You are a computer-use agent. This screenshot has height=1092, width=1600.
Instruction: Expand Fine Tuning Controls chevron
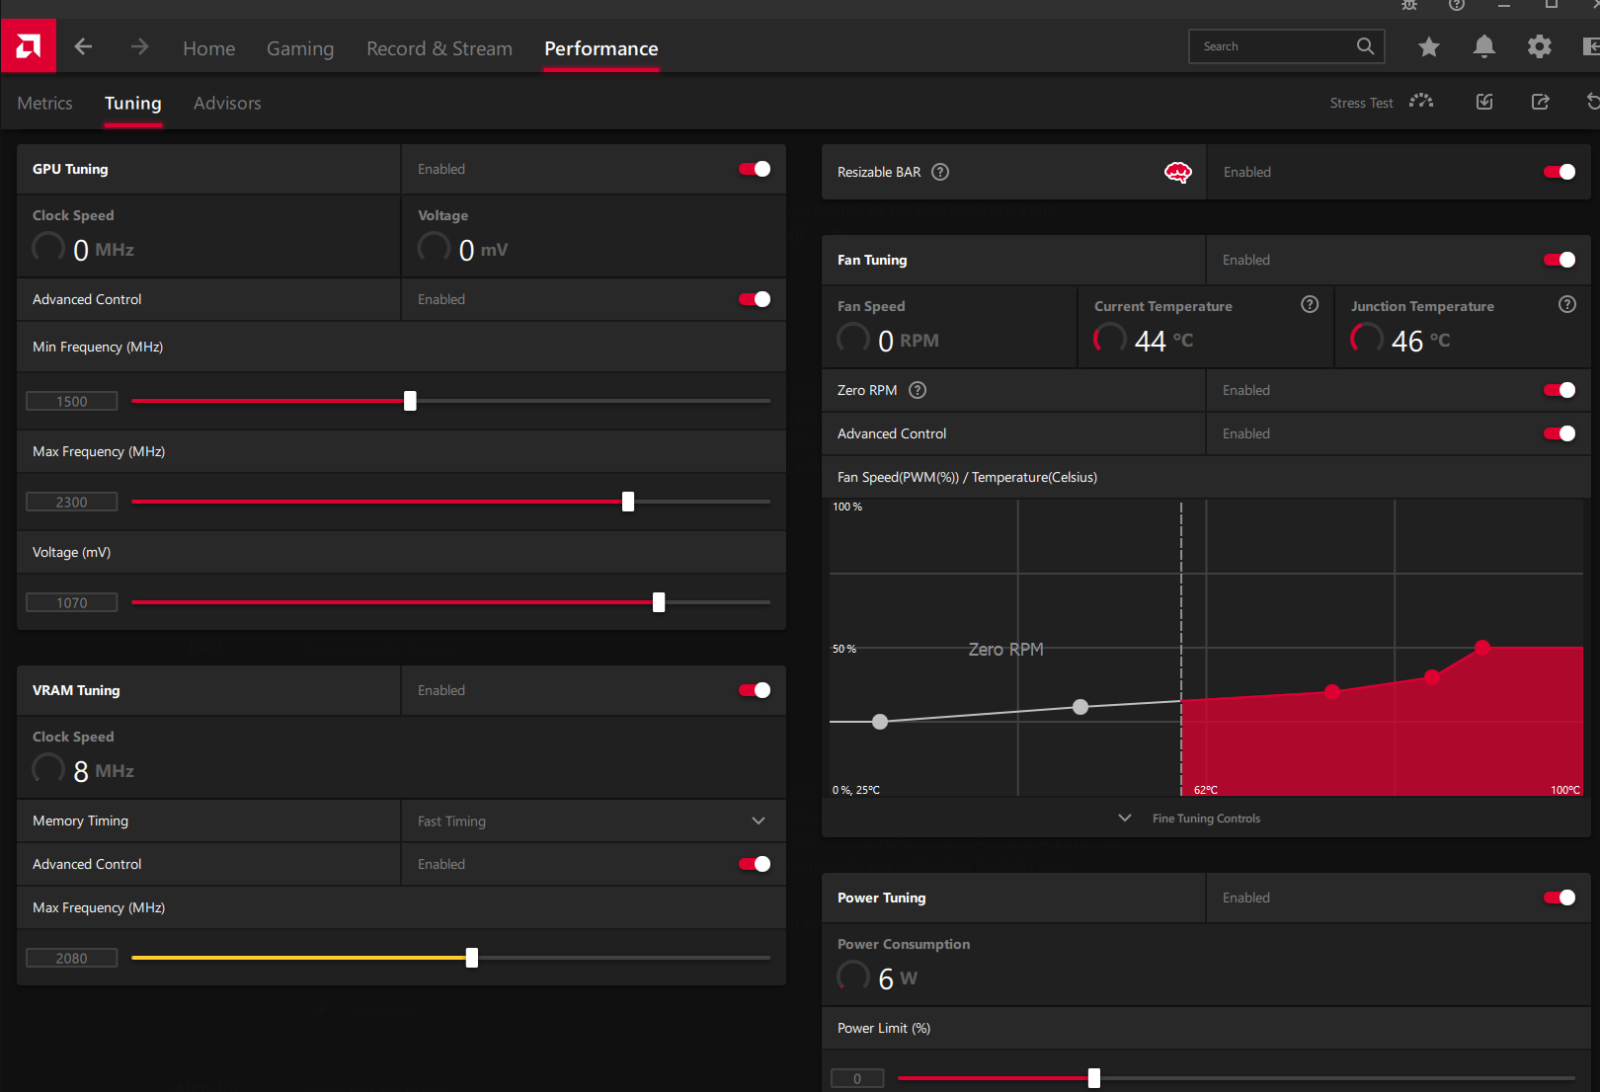tap(1125, 818)
